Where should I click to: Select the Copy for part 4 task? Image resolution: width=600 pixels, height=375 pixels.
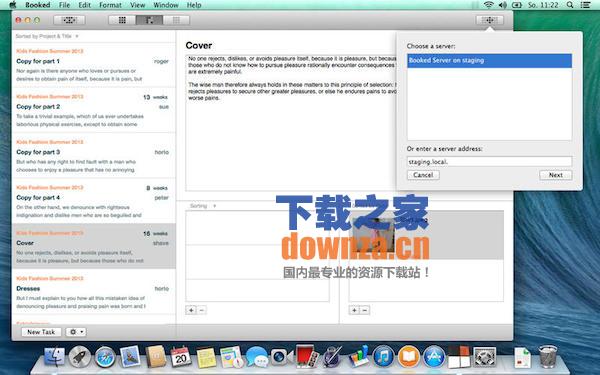[x=94, y=202]
